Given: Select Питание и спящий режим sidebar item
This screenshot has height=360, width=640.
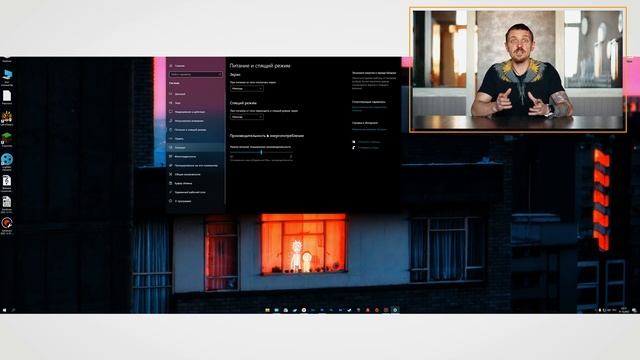Looking at the screenshot, I should [187, 130].
